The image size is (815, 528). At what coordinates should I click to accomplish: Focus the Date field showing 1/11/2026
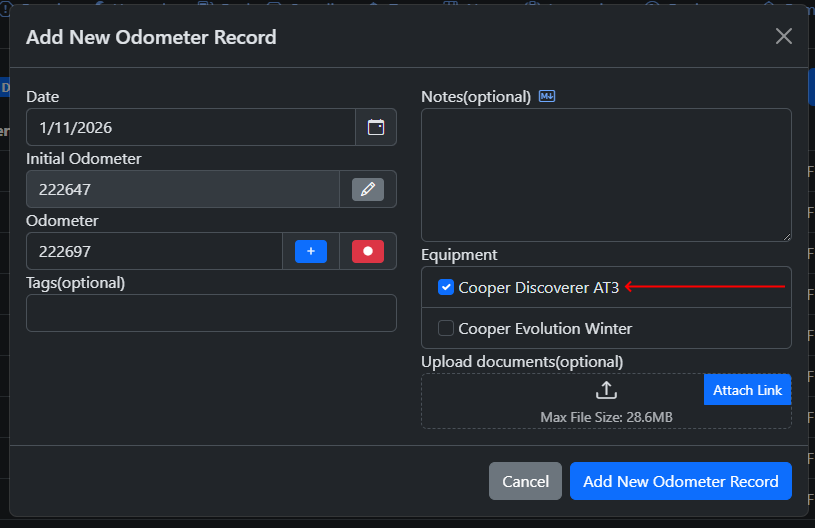pyautogui.click(x=190, y=127)
